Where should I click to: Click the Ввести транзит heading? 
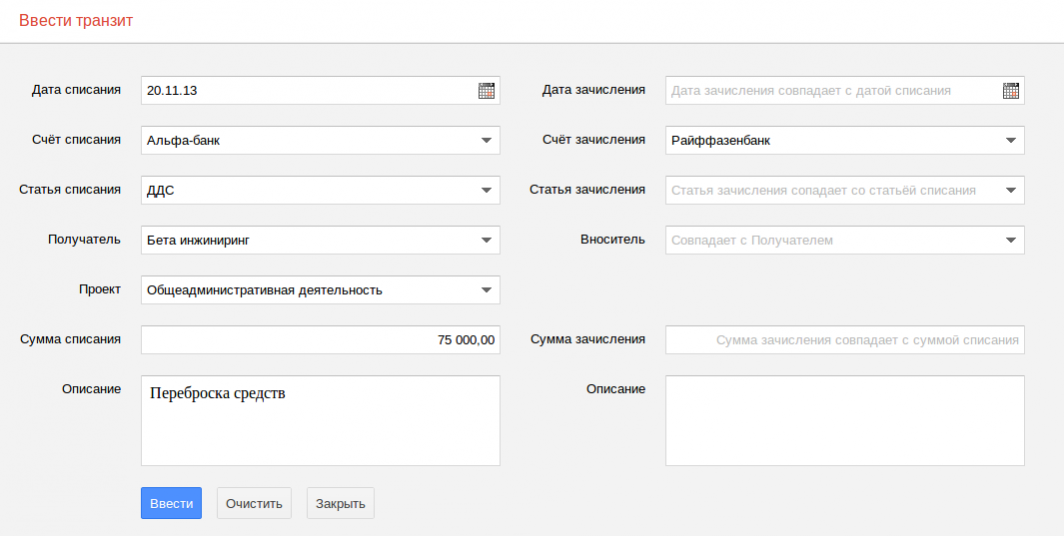76,21
